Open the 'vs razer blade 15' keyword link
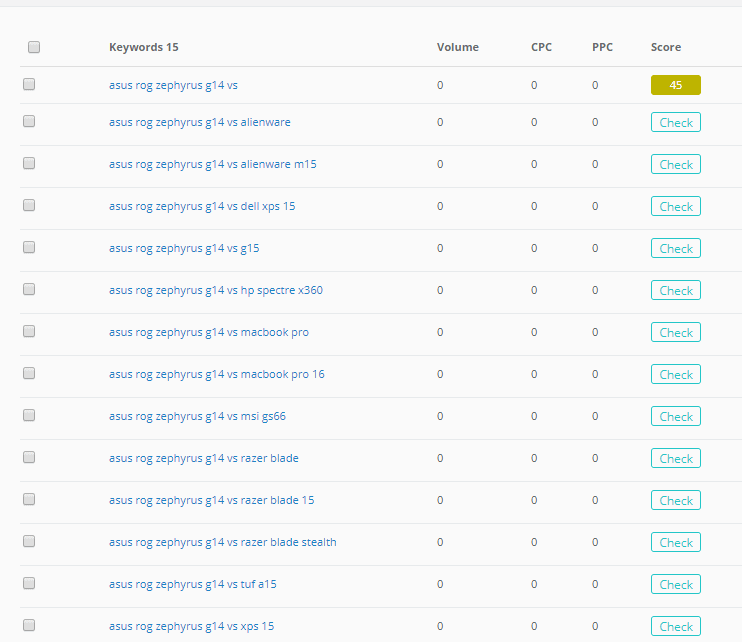Image resolution: width=742 pixels, height=642 pixels. tap(212, 500)
